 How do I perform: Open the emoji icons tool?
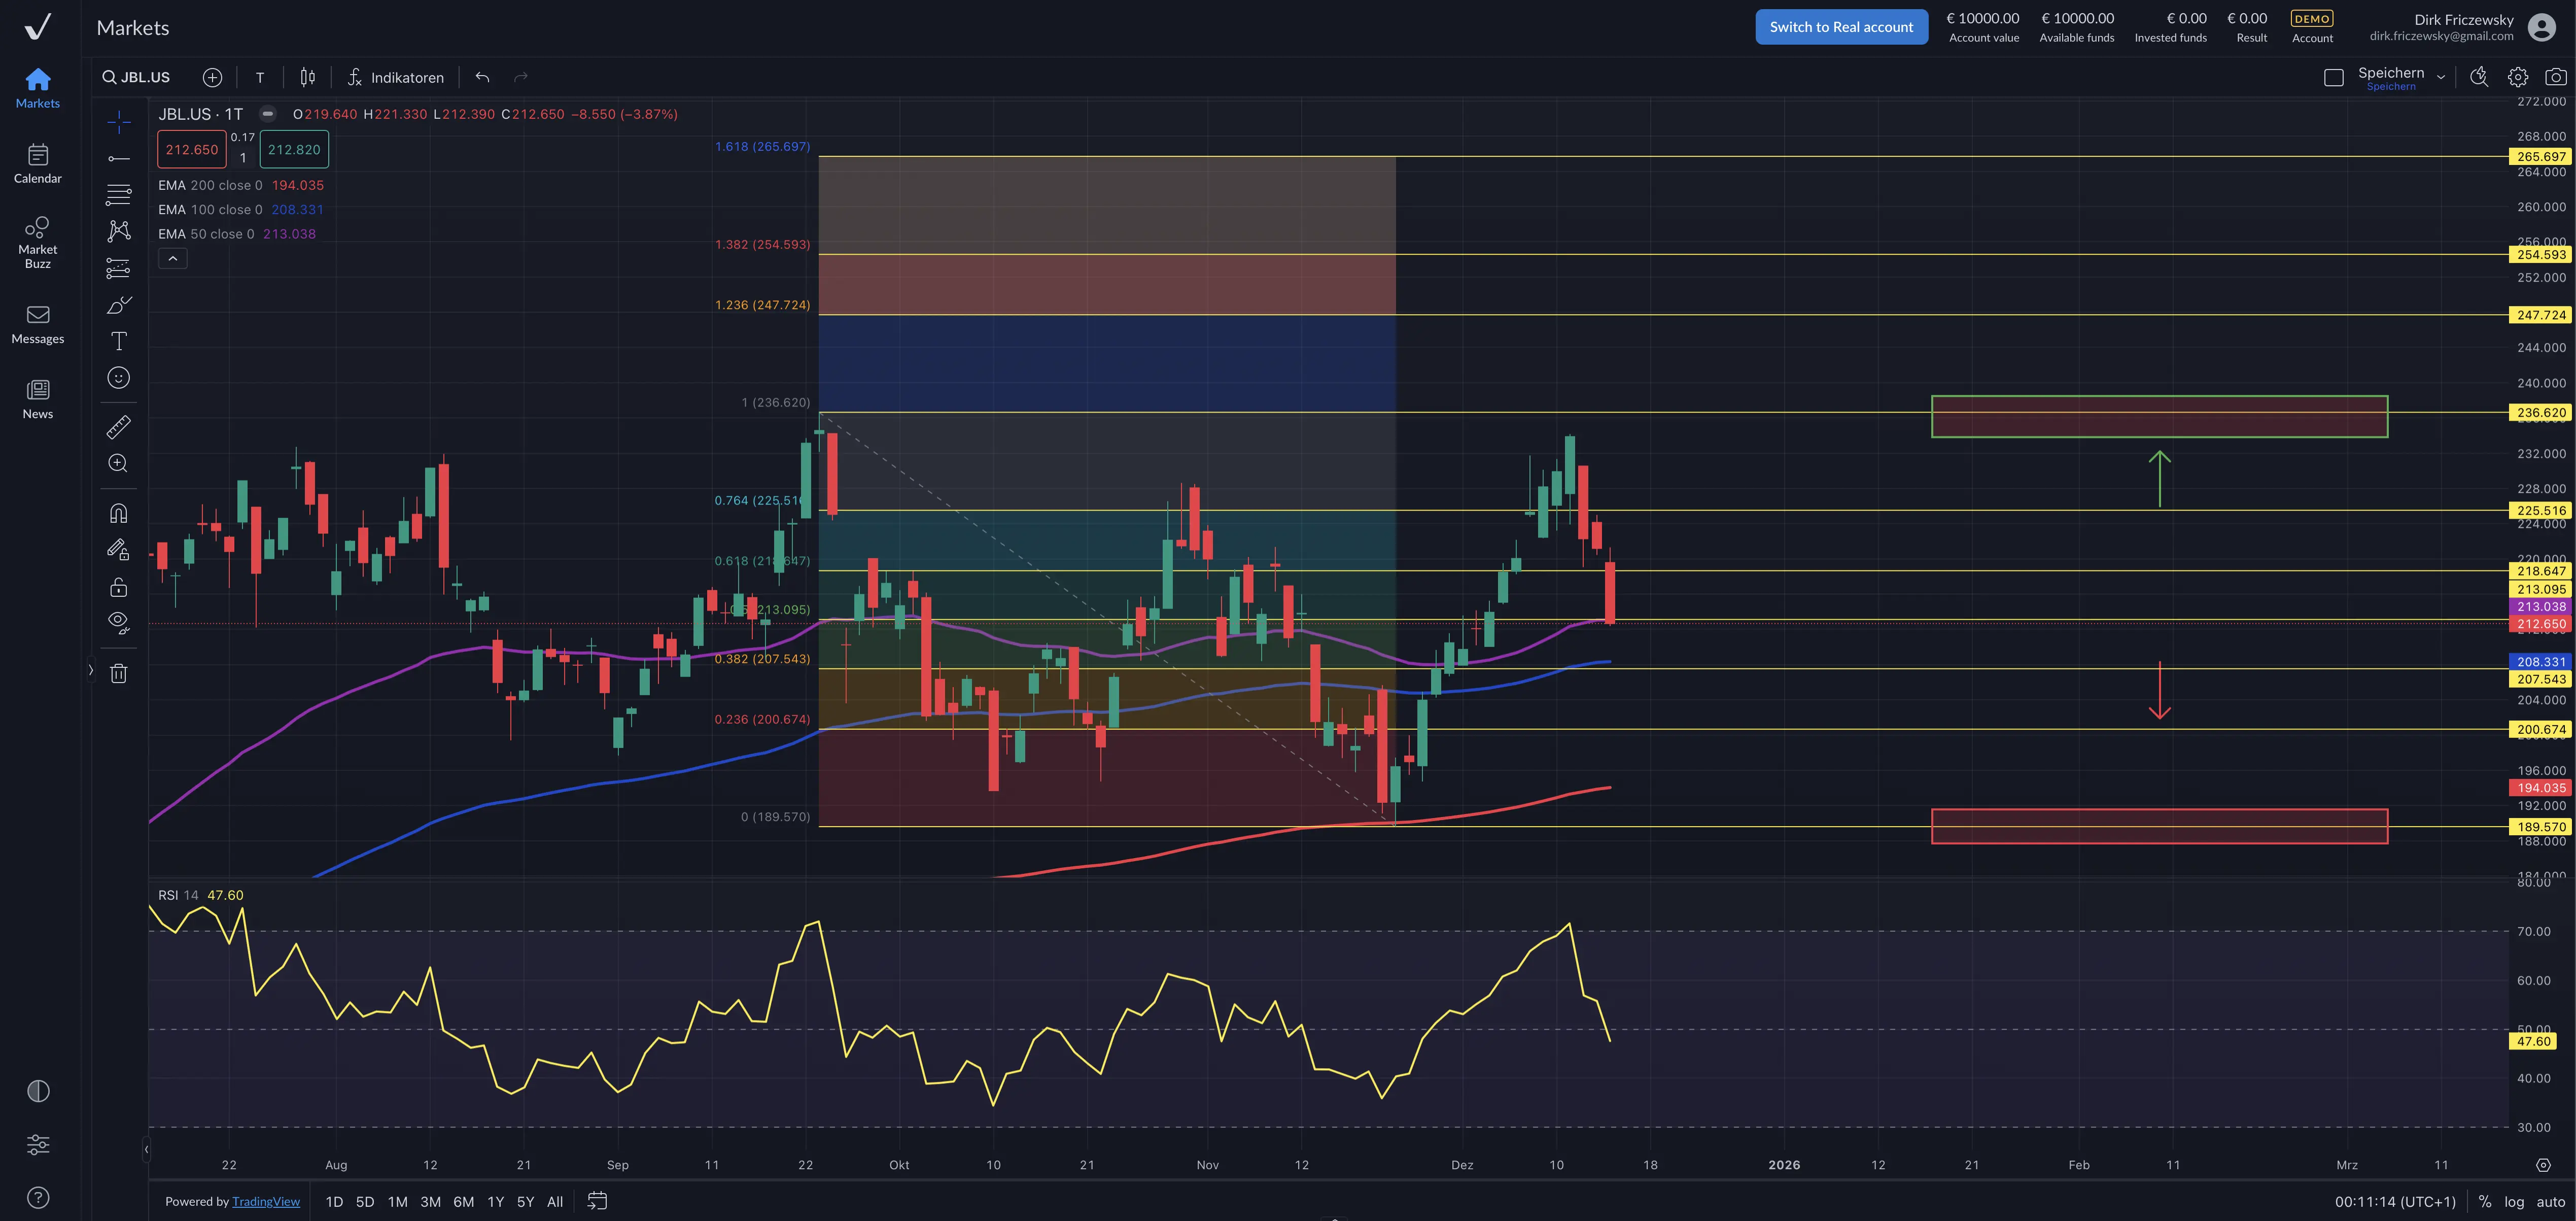[118, 378]
